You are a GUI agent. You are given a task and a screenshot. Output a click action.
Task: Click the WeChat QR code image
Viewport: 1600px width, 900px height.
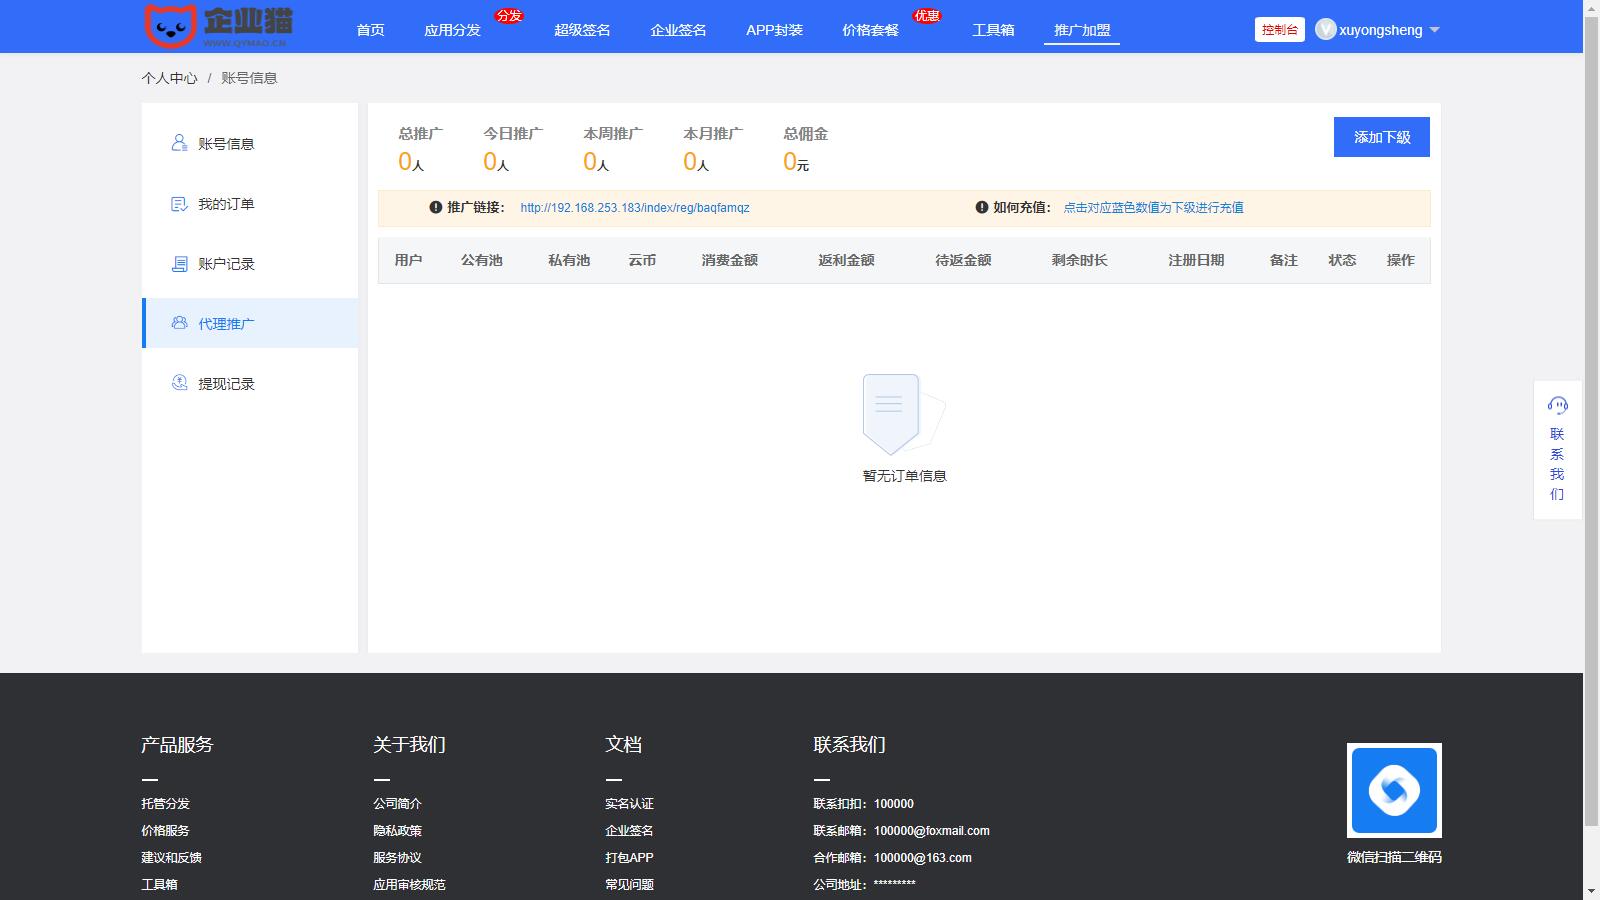click(x=1394, y=790)
